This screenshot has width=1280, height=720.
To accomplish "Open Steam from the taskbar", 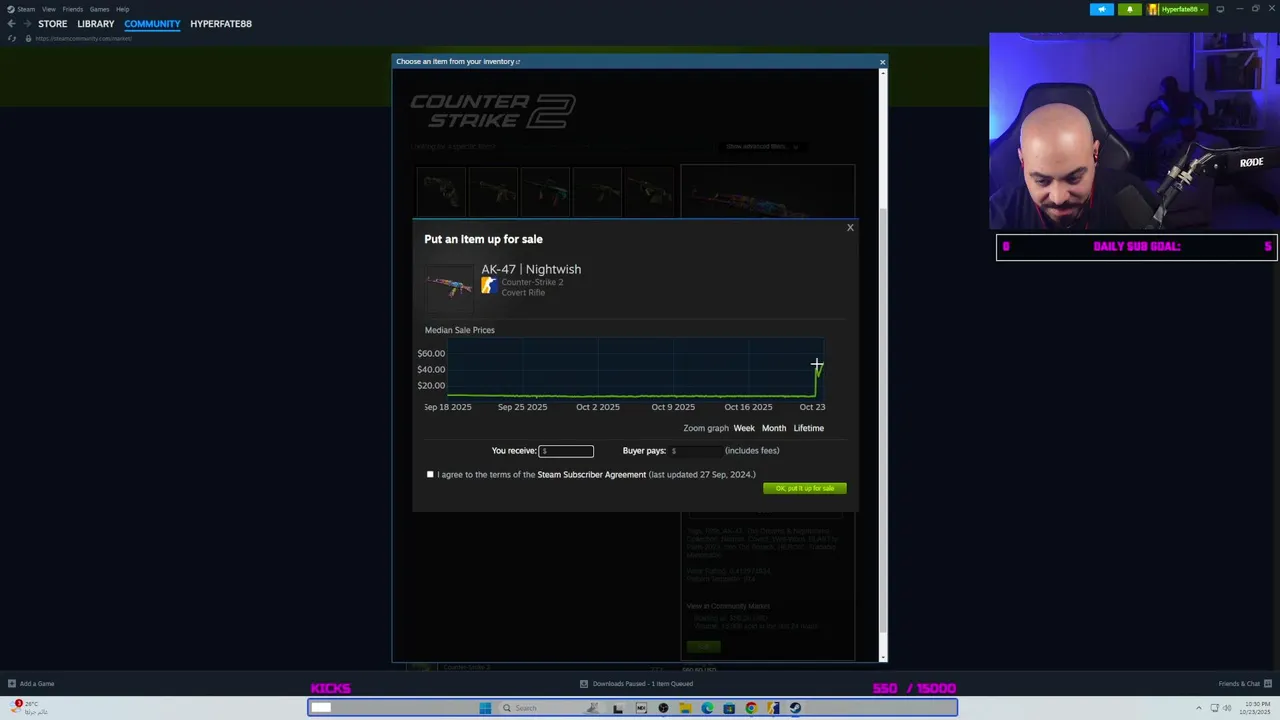I will click(795, 708).
